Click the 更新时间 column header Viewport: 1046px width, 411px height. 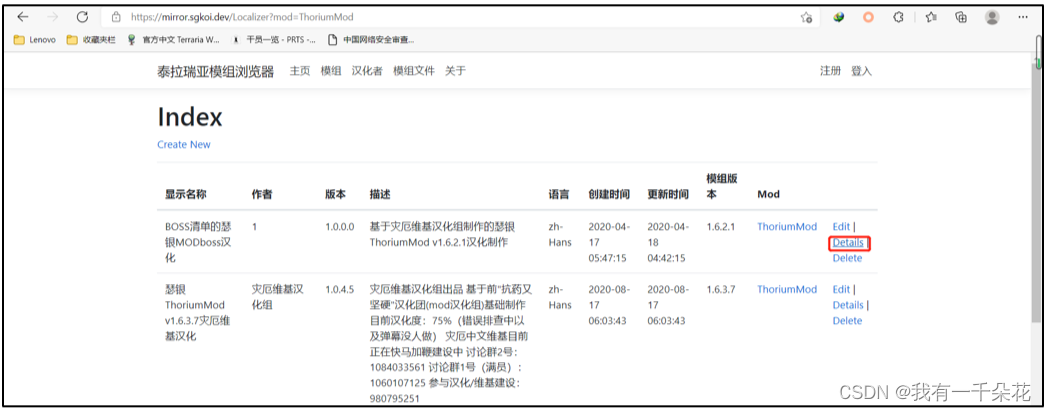coord(668,194)
